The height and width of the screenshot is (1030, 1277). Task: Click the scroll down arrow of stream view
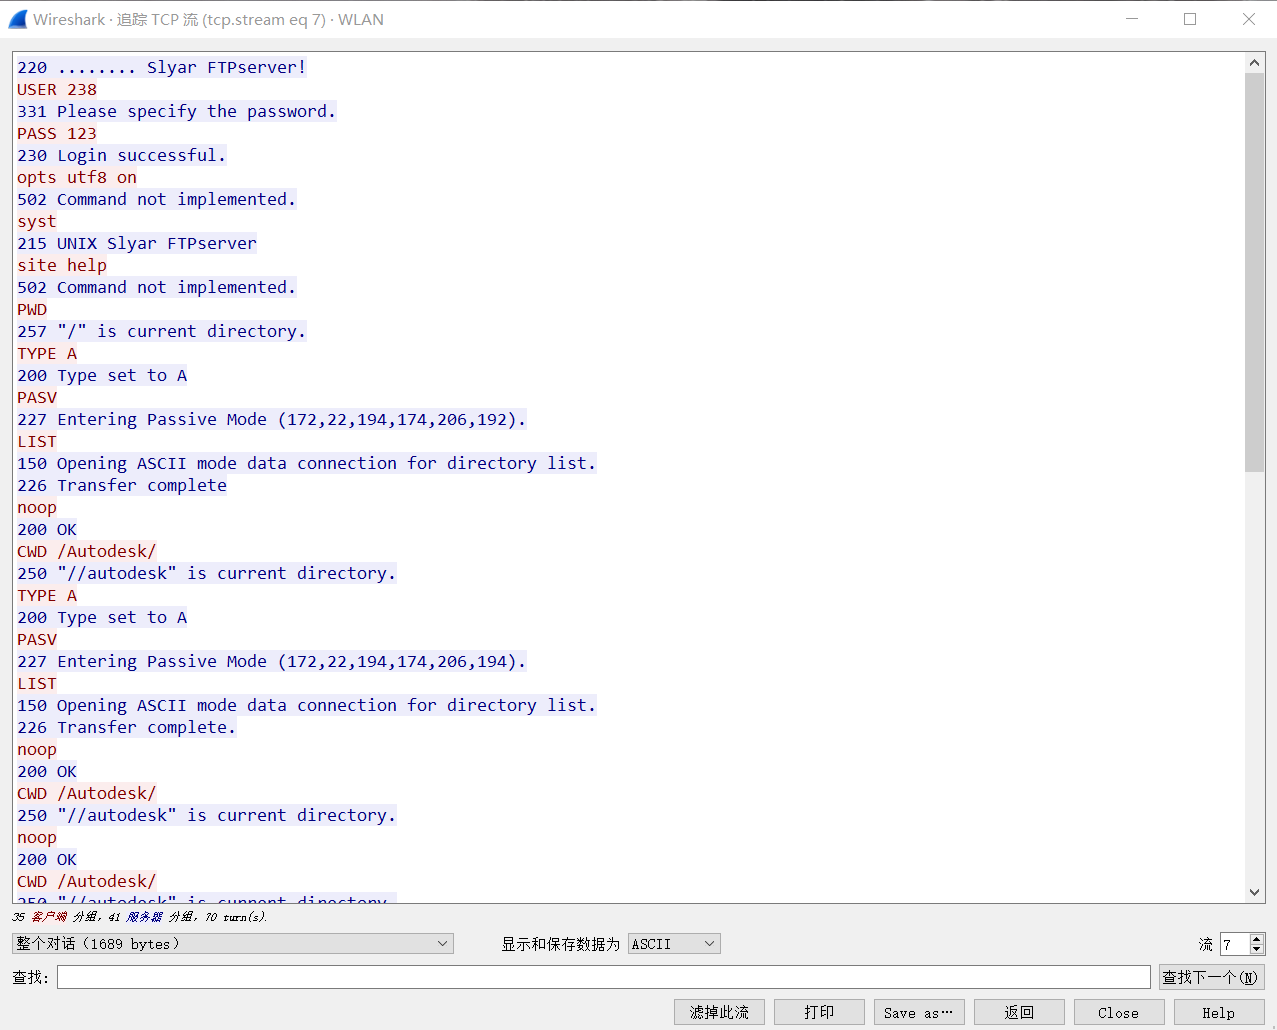pyautogui.click(x=1255, y=892)
